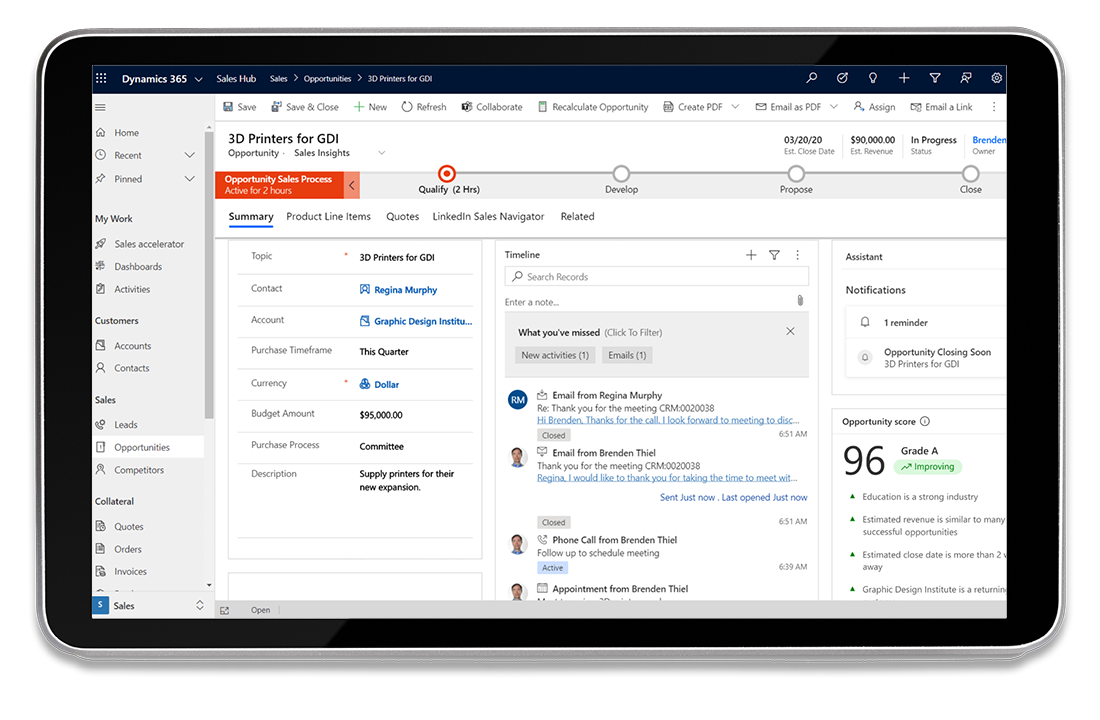Dismiss the What you've missed panel

point(790,331)
